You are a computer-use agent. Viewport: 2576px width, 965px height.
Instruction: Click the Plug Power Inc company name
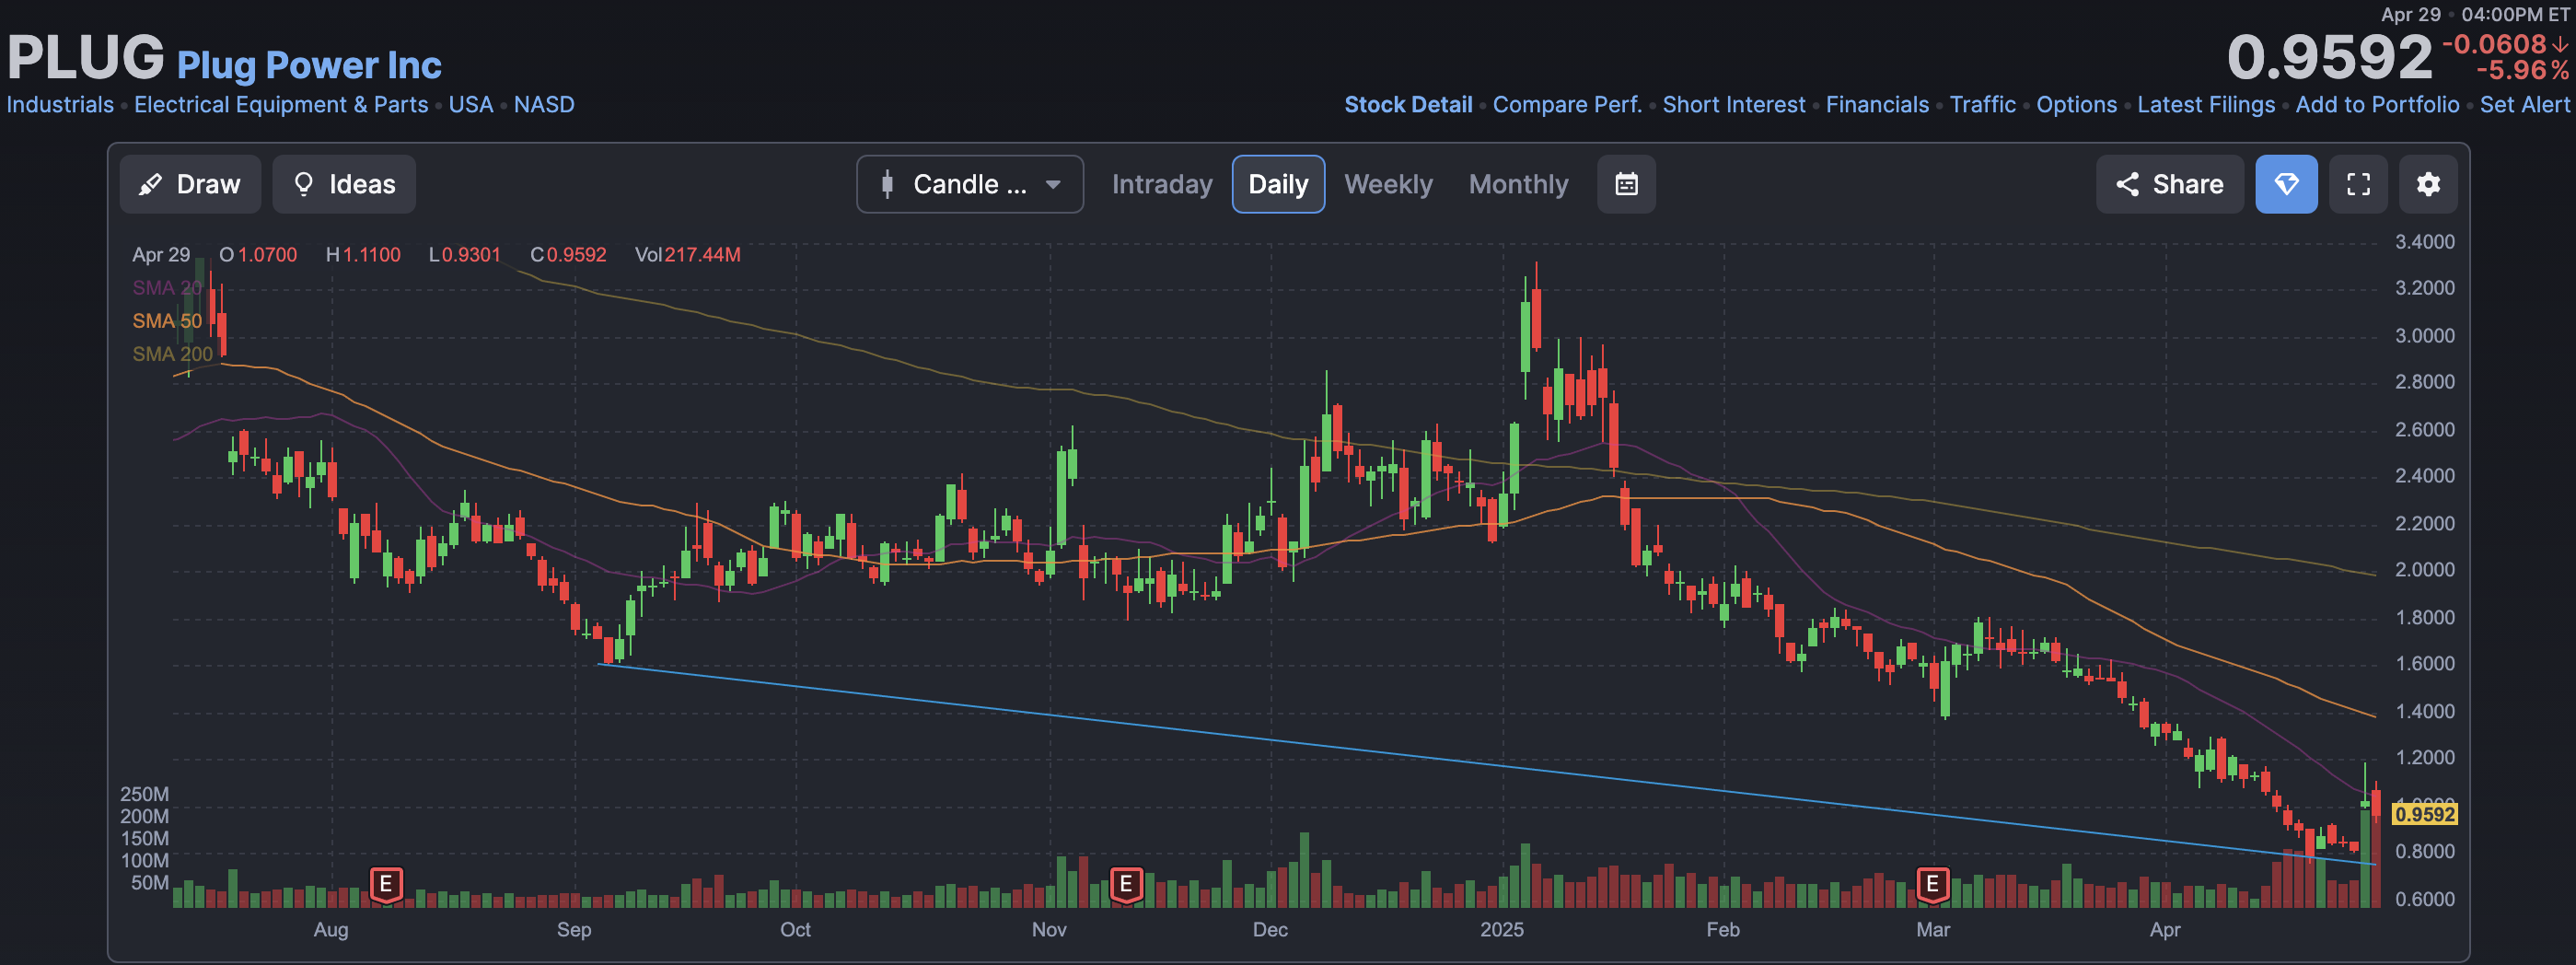309,65
